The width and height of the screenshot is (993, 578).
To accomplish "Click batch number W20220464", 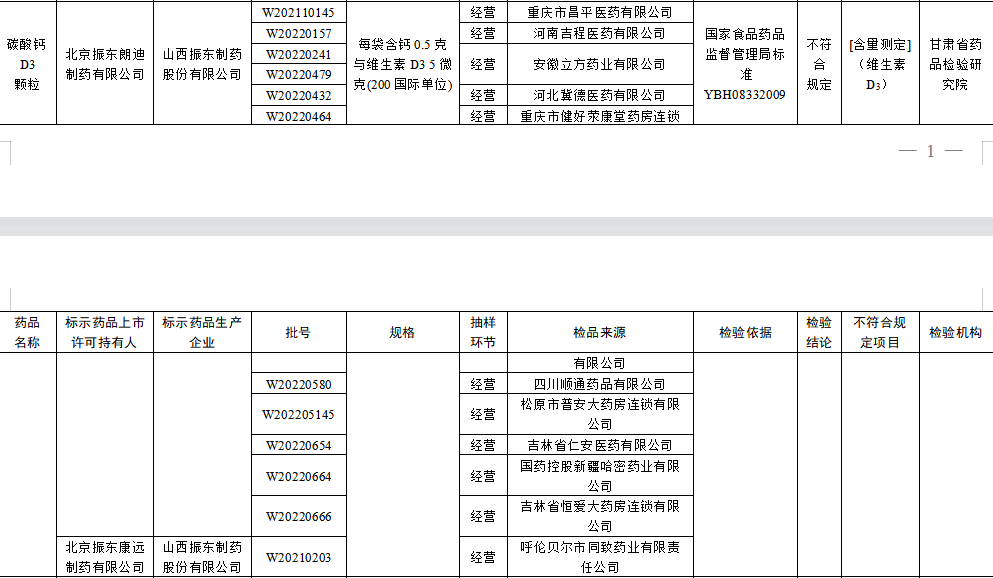I will 298,116.
